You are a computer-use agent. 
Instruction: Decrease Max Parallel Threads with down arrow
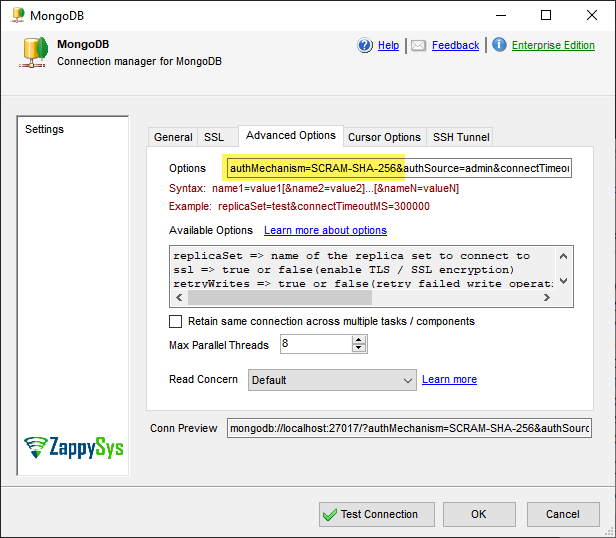tap(359, 348)
